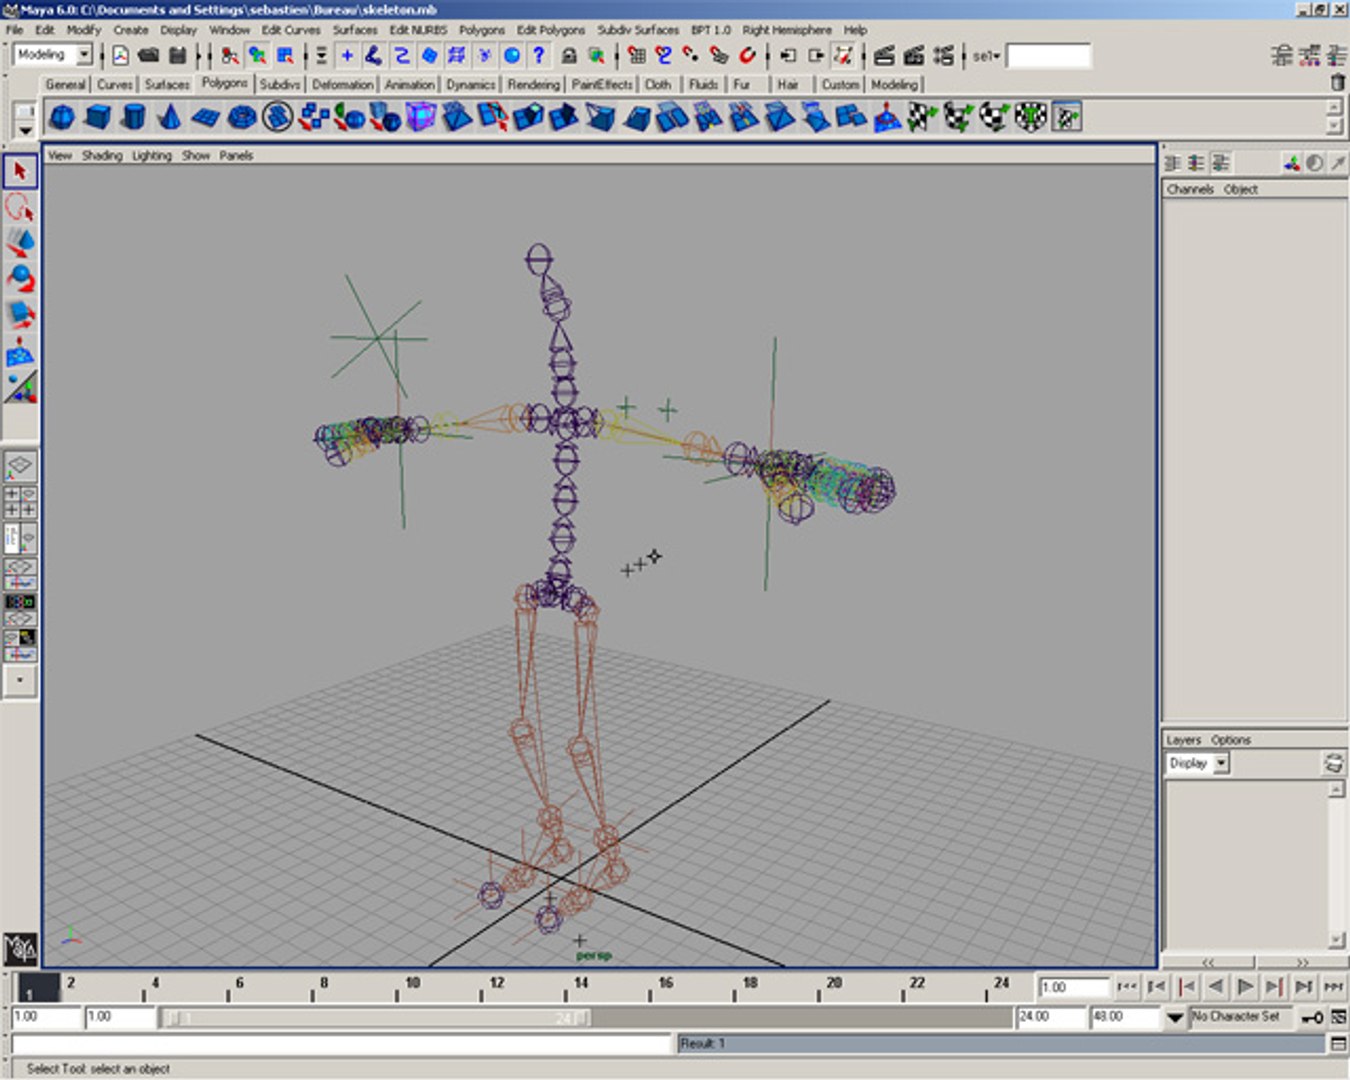Open the Channels menu in Channel Box
1350x1080 pixels.
click(x=1189, y=189)
